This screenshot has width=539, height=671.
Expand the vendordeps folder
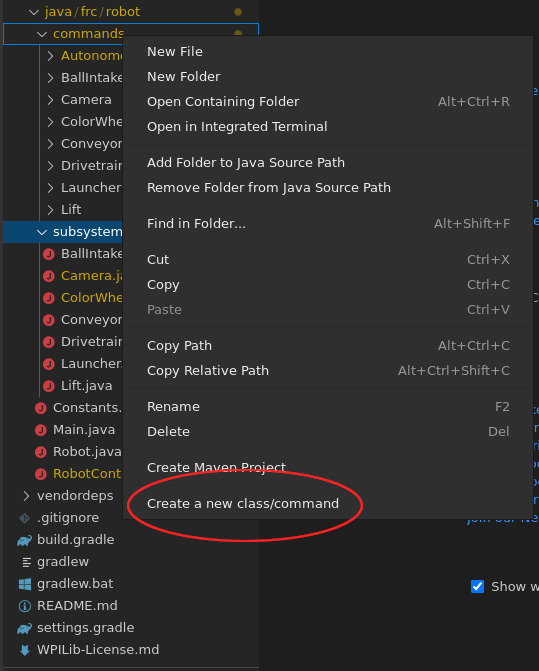pos(27,496)
